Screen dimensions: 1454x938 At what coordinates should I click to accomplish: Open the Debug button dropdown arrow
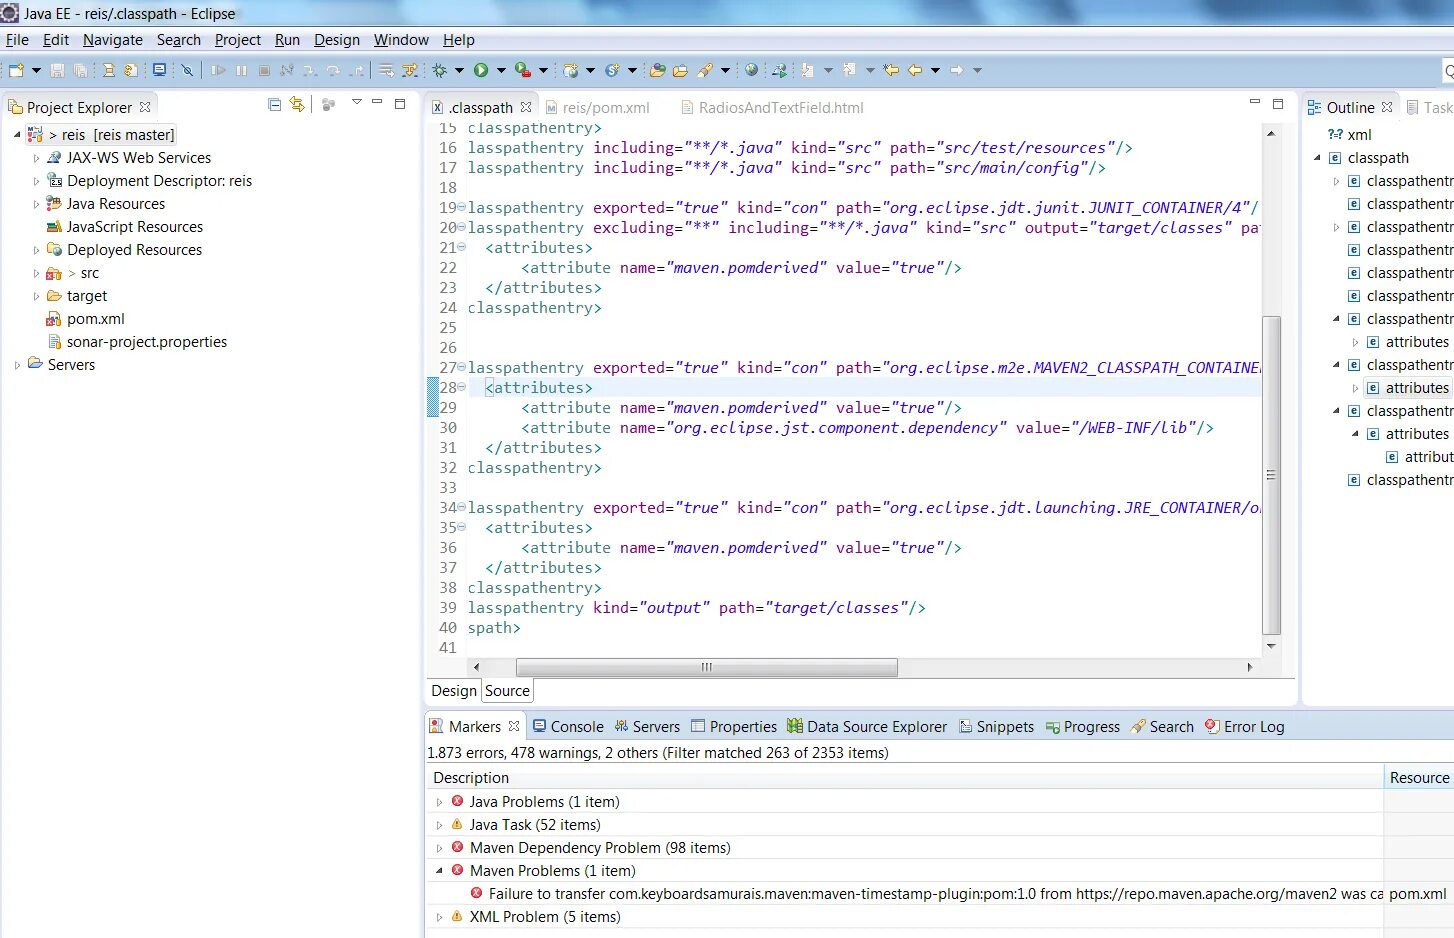(459, 70)
